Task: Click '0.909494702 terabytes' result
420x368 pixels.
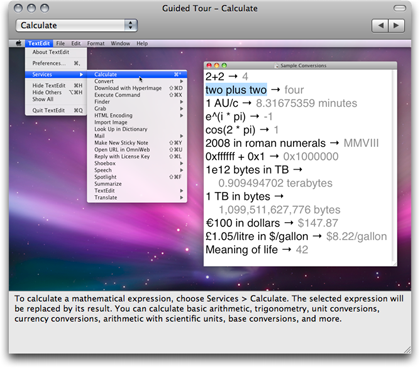Action: pos(275,183)
